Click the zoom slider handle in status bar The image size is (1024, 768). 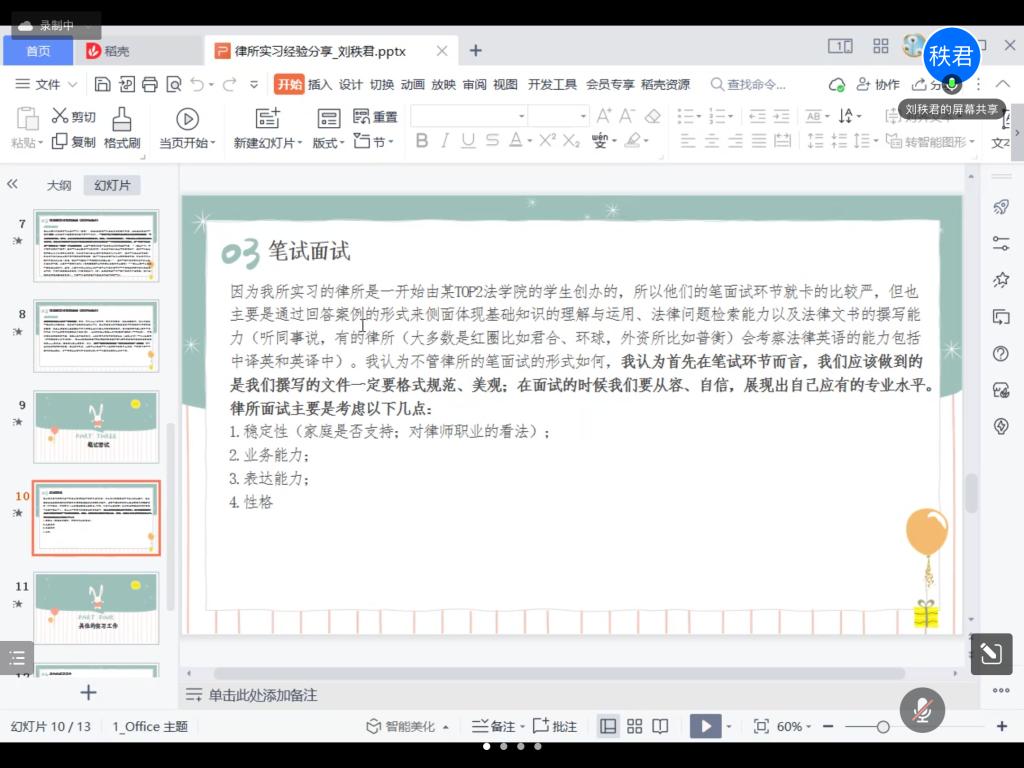point(883,727)
